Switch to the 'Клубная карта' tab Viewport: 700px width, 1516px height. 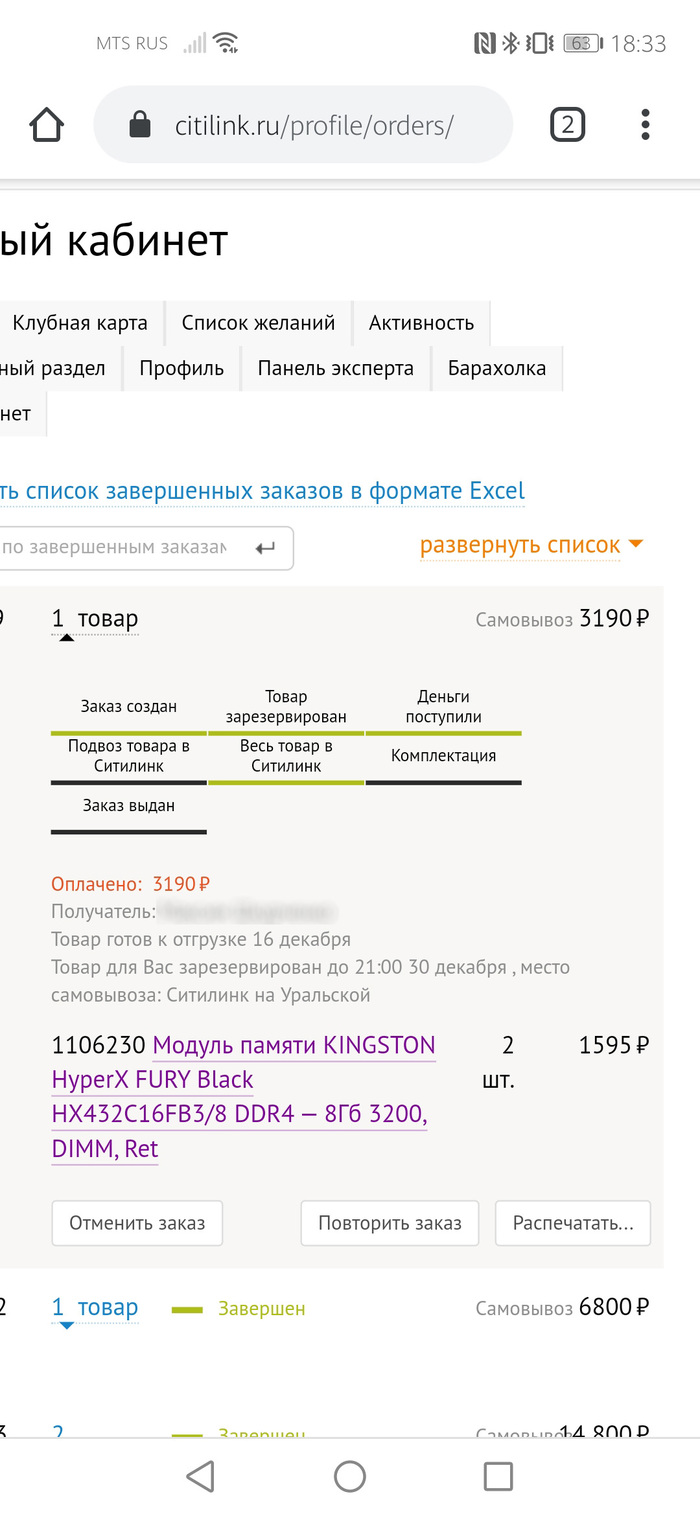pyautogui.click(x=80, y=323)
